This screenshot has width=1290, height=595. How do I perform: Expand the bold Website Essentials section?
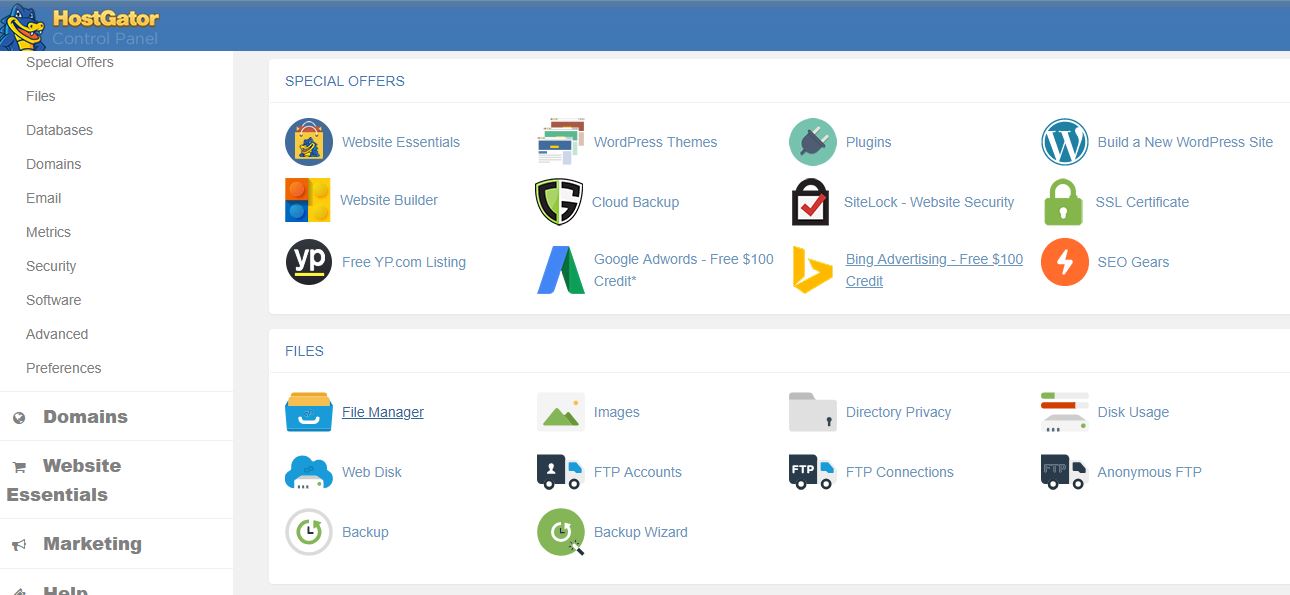coord(64,480)
